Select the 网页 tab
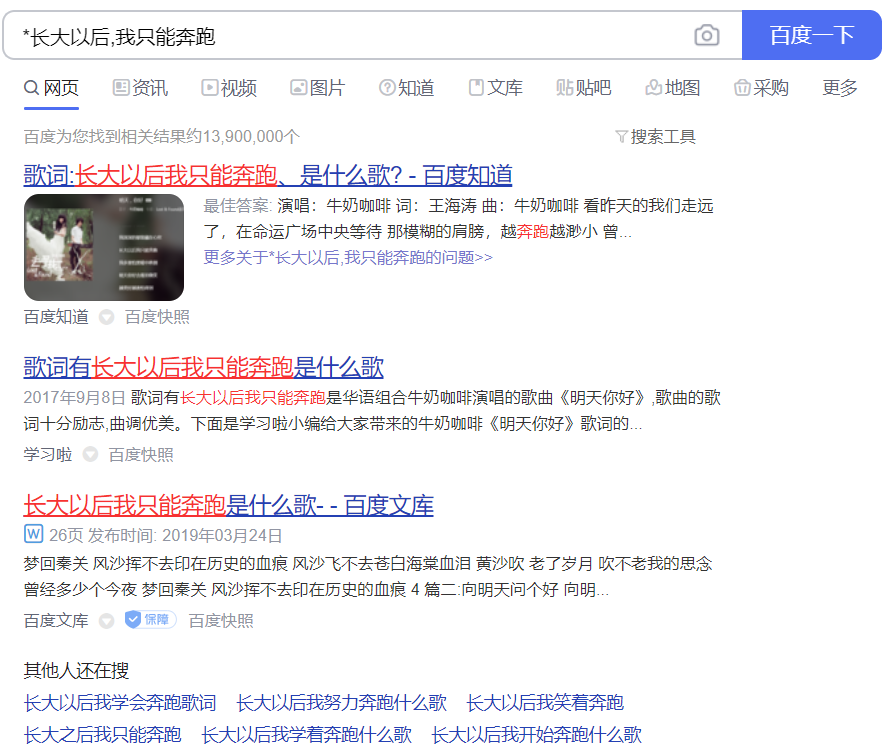 tap(51, 88)
